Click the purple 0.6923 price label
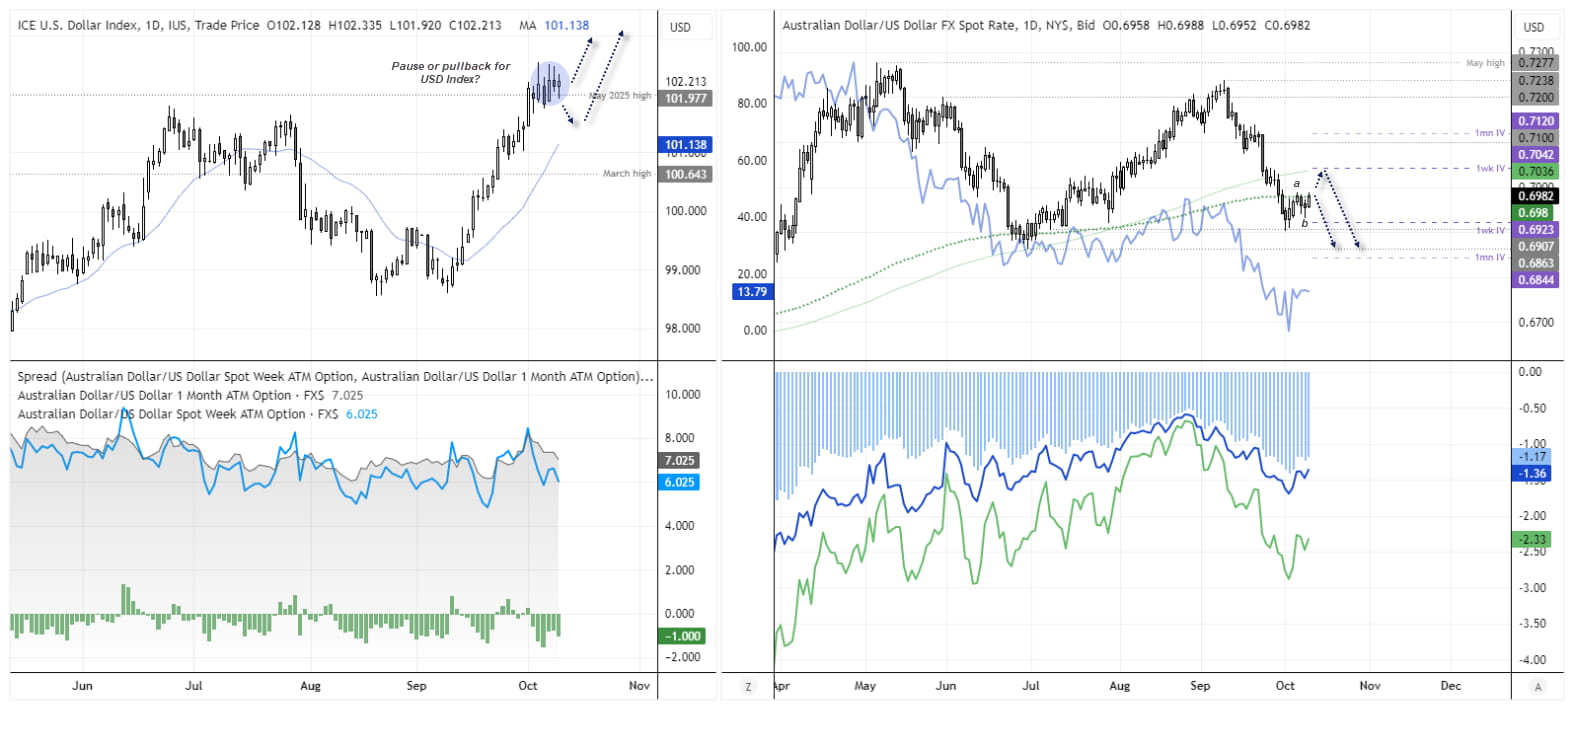 [x=1536, y=230]
